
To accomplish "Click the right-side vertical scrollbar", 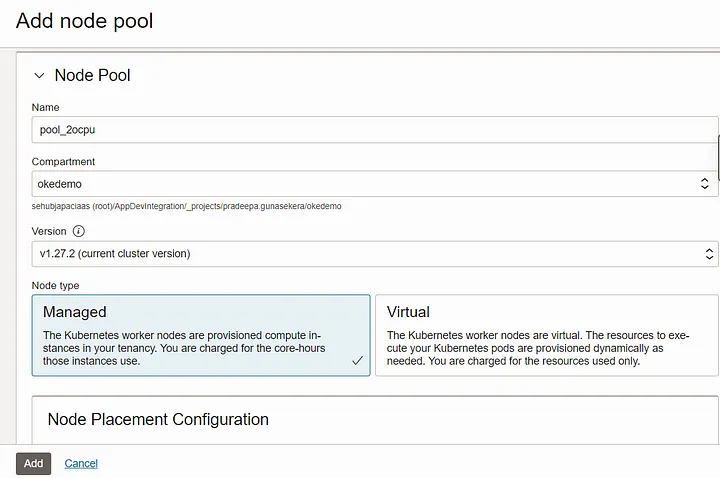I will 718,158.
